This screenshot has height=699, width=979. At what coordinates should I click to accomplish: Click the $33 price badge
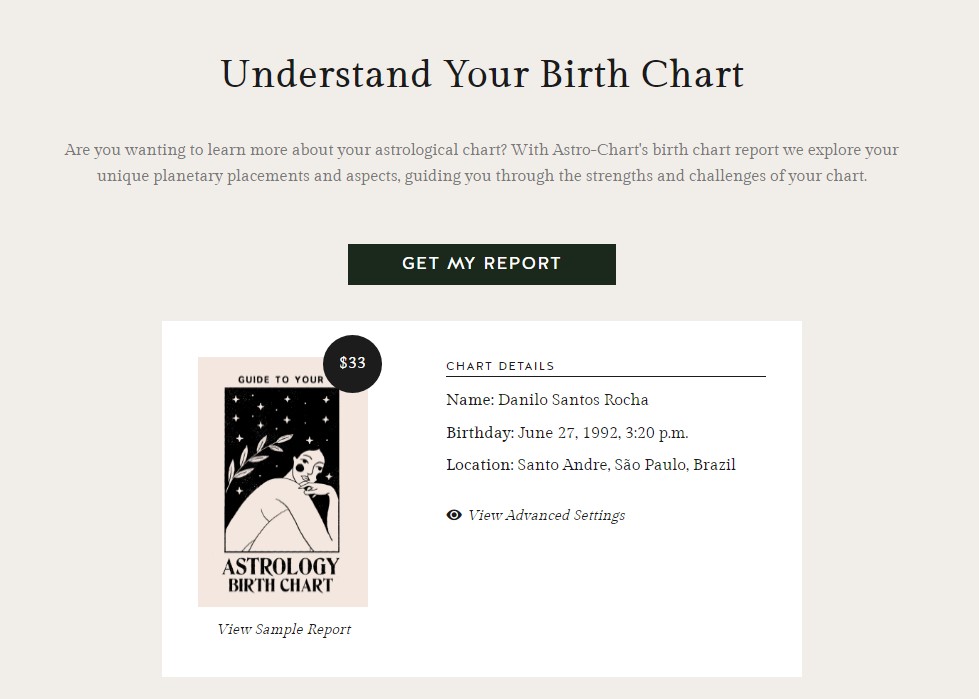(x=352, y=363)
